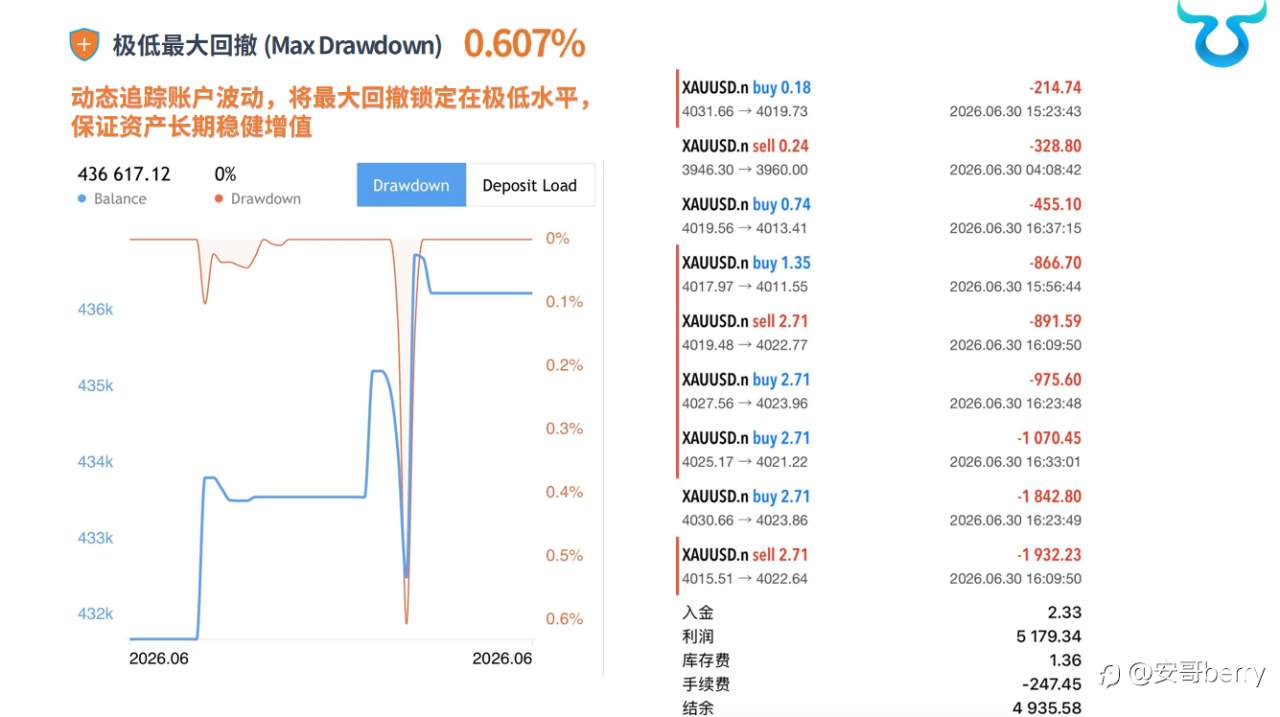Click the 436 617.12 balance value
The width and height of the screenshot is (1280, 717).
(124, 174)
